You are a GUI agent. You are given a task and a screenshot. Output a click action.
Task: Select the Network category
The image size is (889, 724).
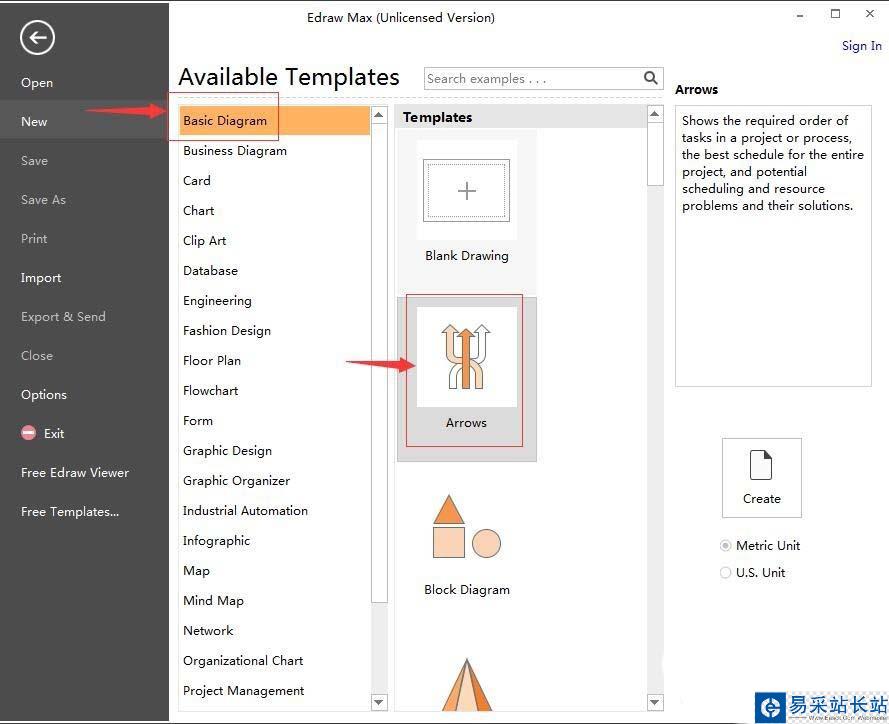pos(208,630)
